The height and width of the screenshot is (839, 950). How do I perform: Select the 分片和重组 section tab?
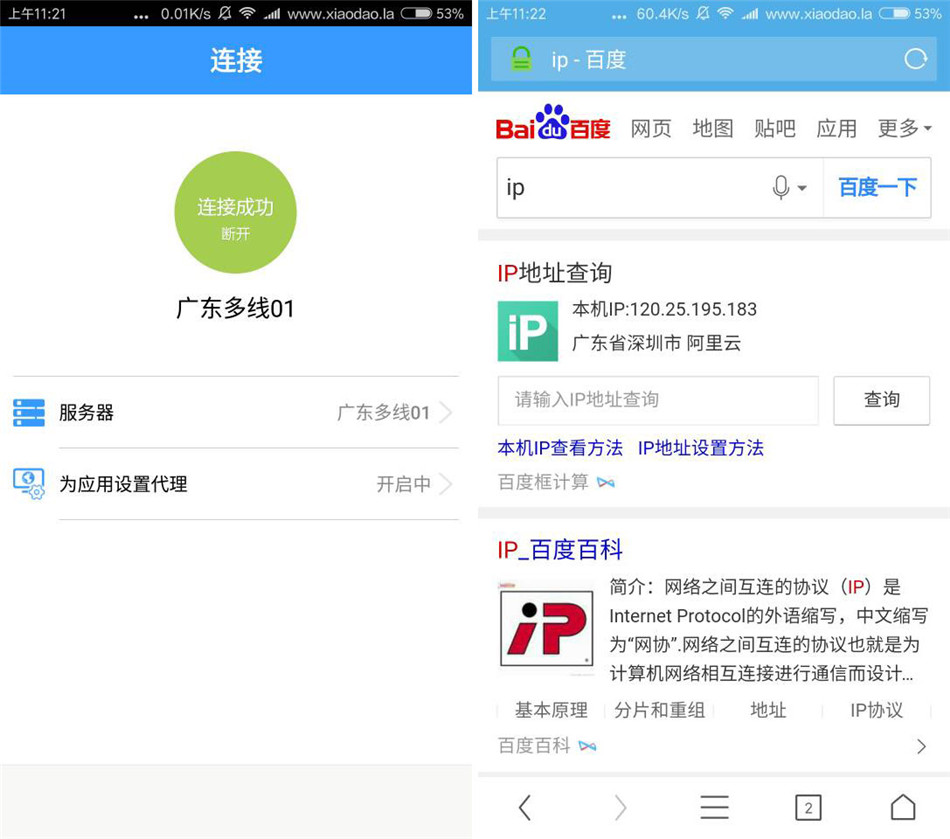coord(659,710)
